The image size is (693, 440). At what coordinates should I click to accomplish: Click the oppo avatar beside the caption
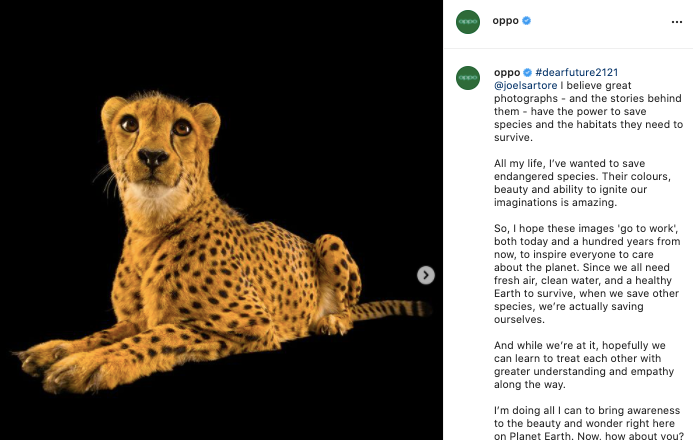tap(468, 77)
